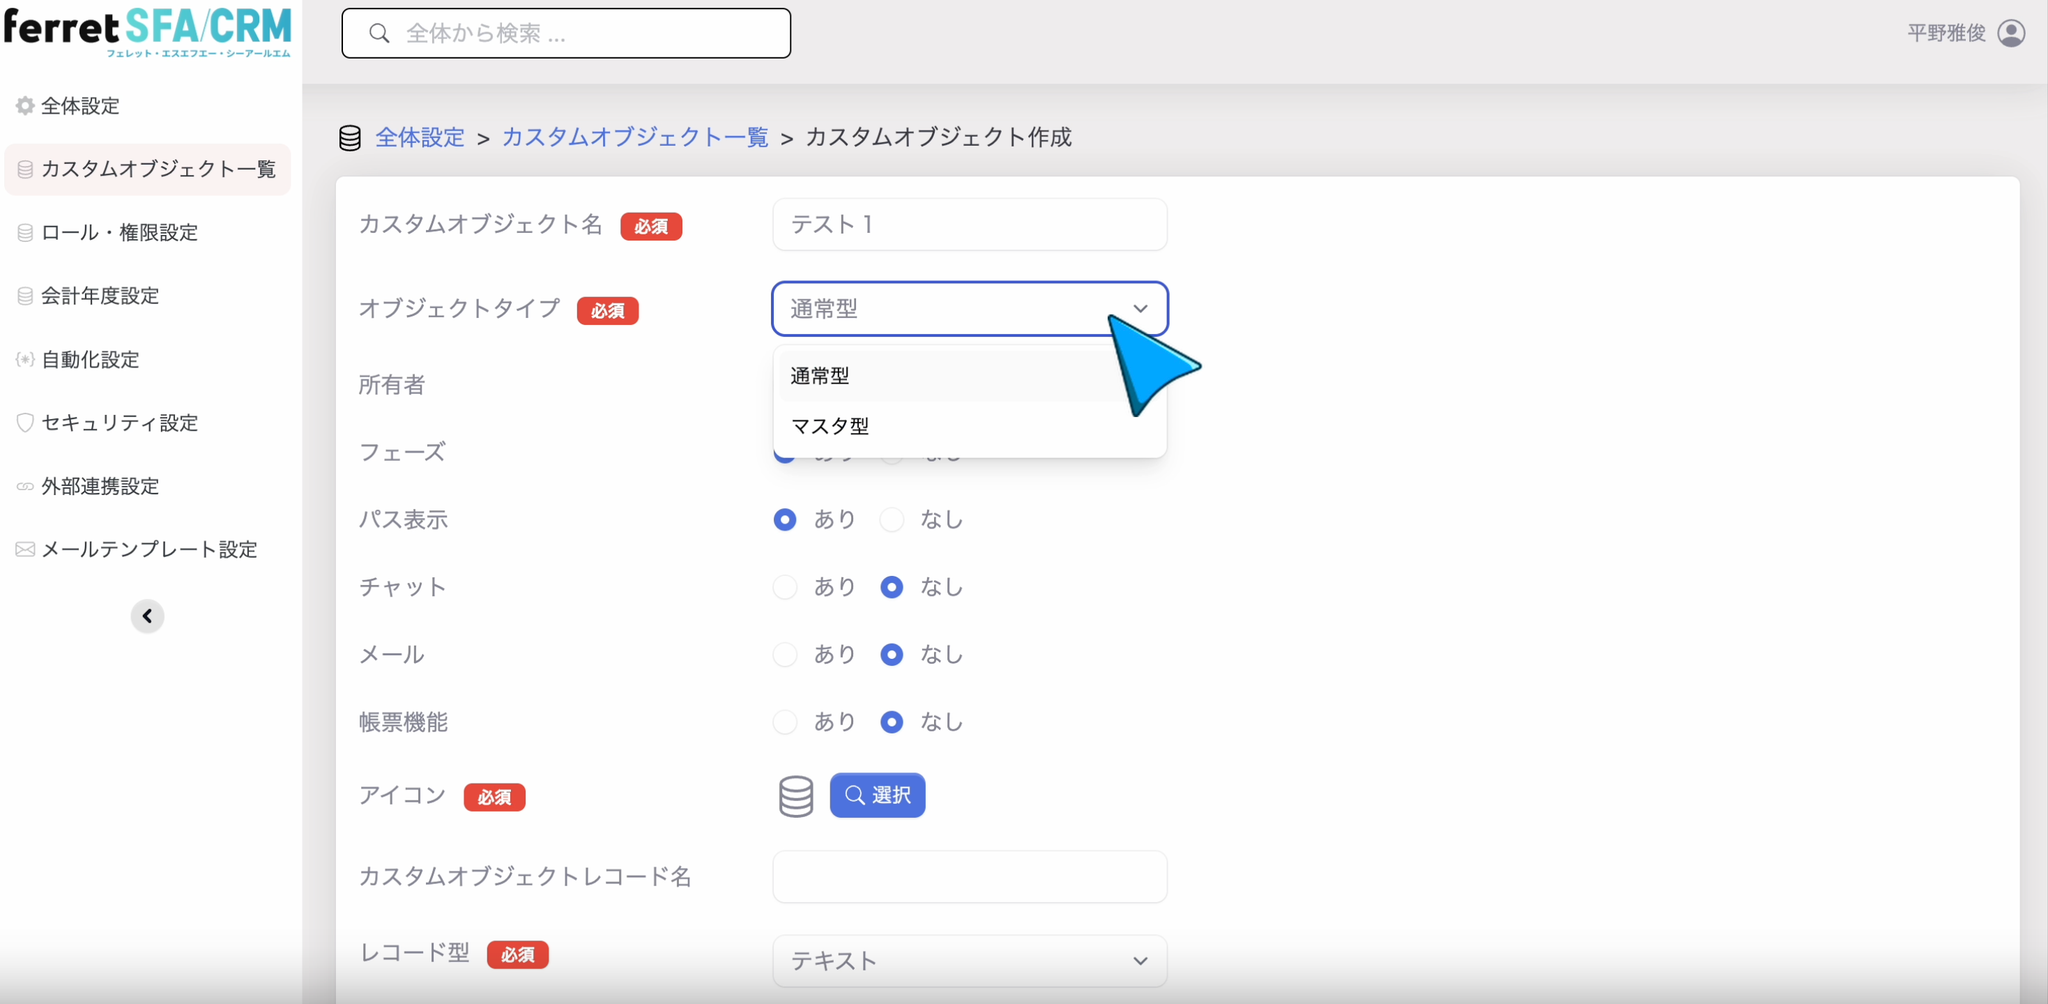This screenshot has height=1004, width=2048.
Task: Open 全体設定 in the sidebar
Action: (80, 106)
